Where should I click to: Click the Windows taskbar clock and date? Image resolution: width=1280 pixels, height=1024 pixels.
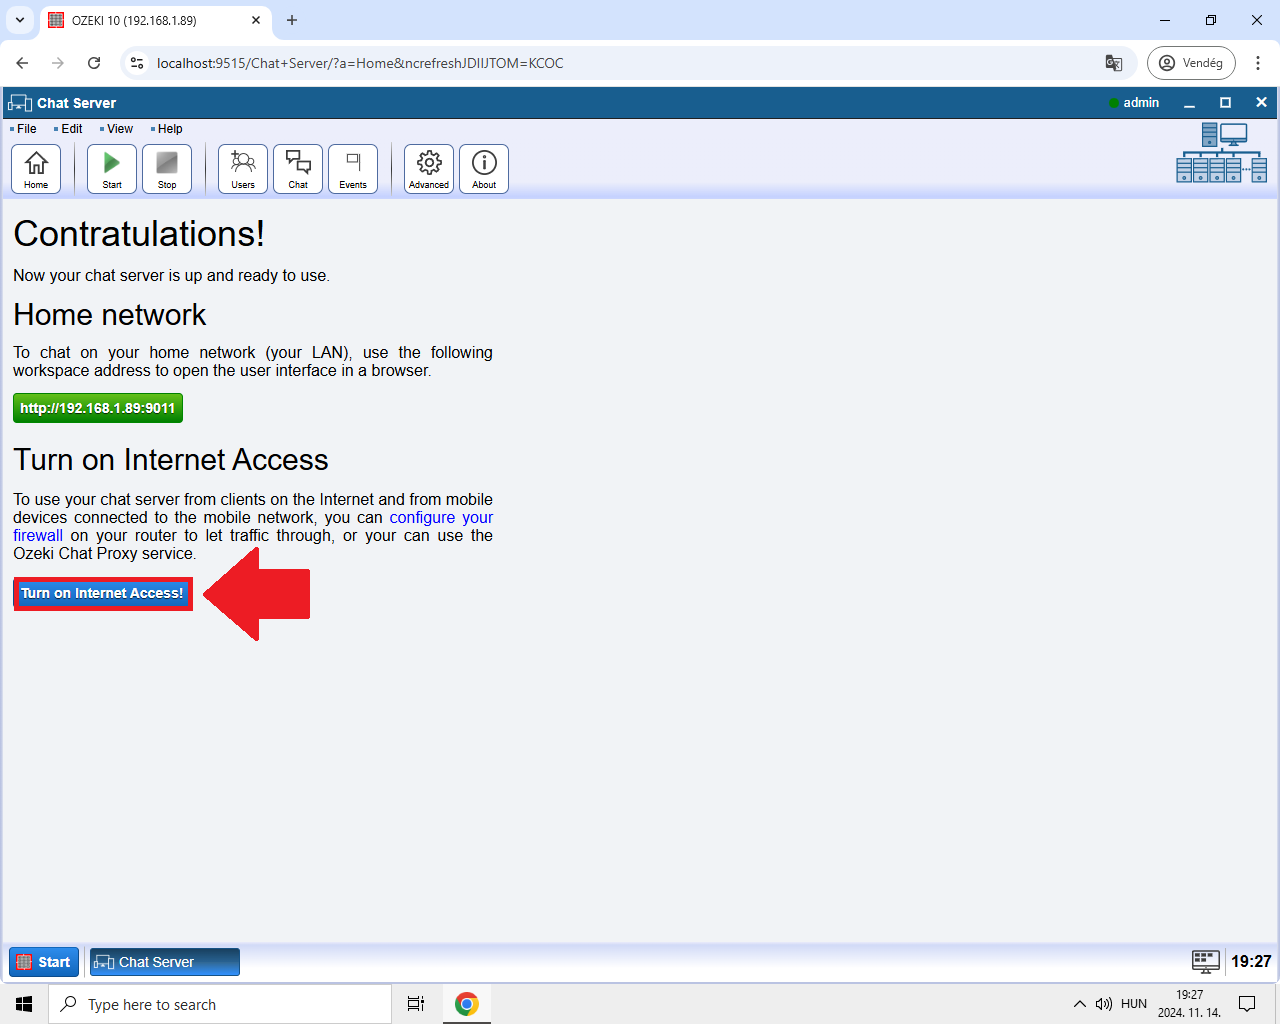click(1190, 1004)
